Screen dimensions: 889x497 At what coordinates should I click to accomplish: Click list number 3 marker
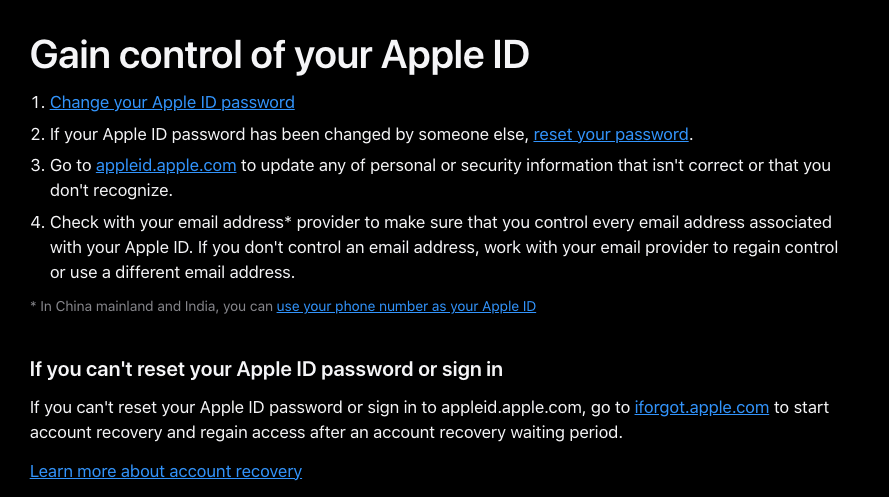(x=37, y=166)
